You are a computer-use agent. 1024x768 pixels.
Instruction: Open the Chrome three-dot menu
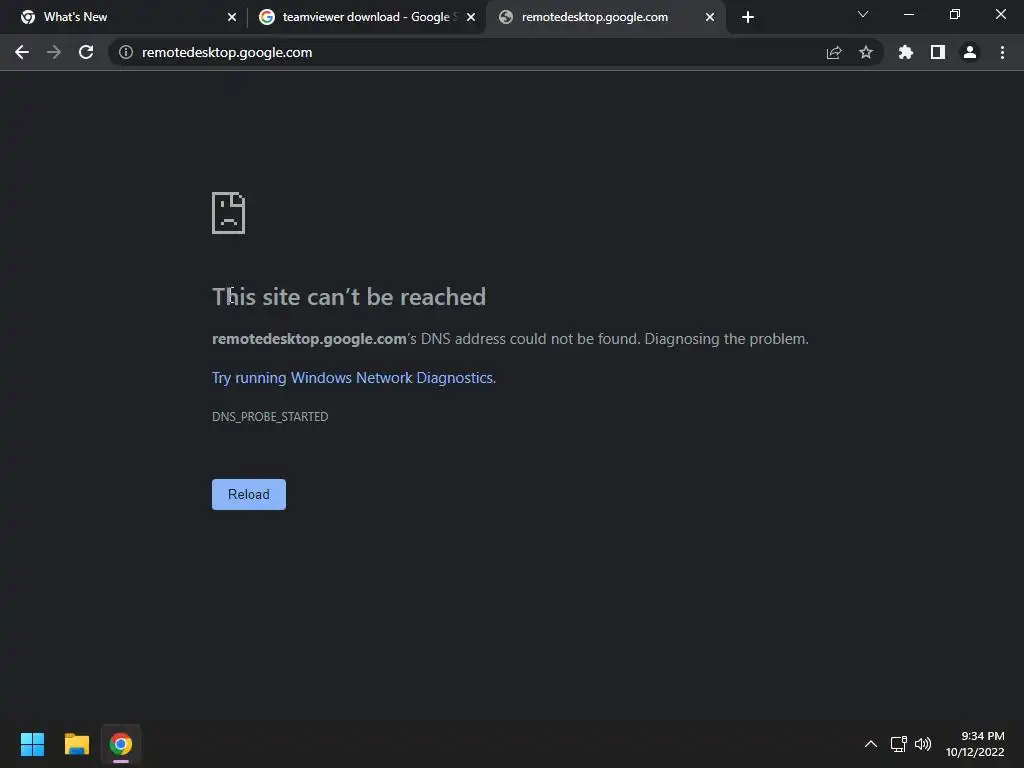tap(1002, 52)
